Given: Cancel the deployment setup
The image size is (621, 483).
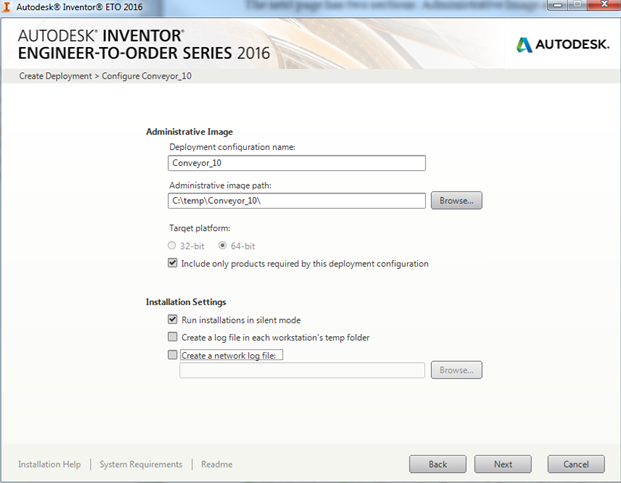Looking at the screenshot, I should coord(576,464).
